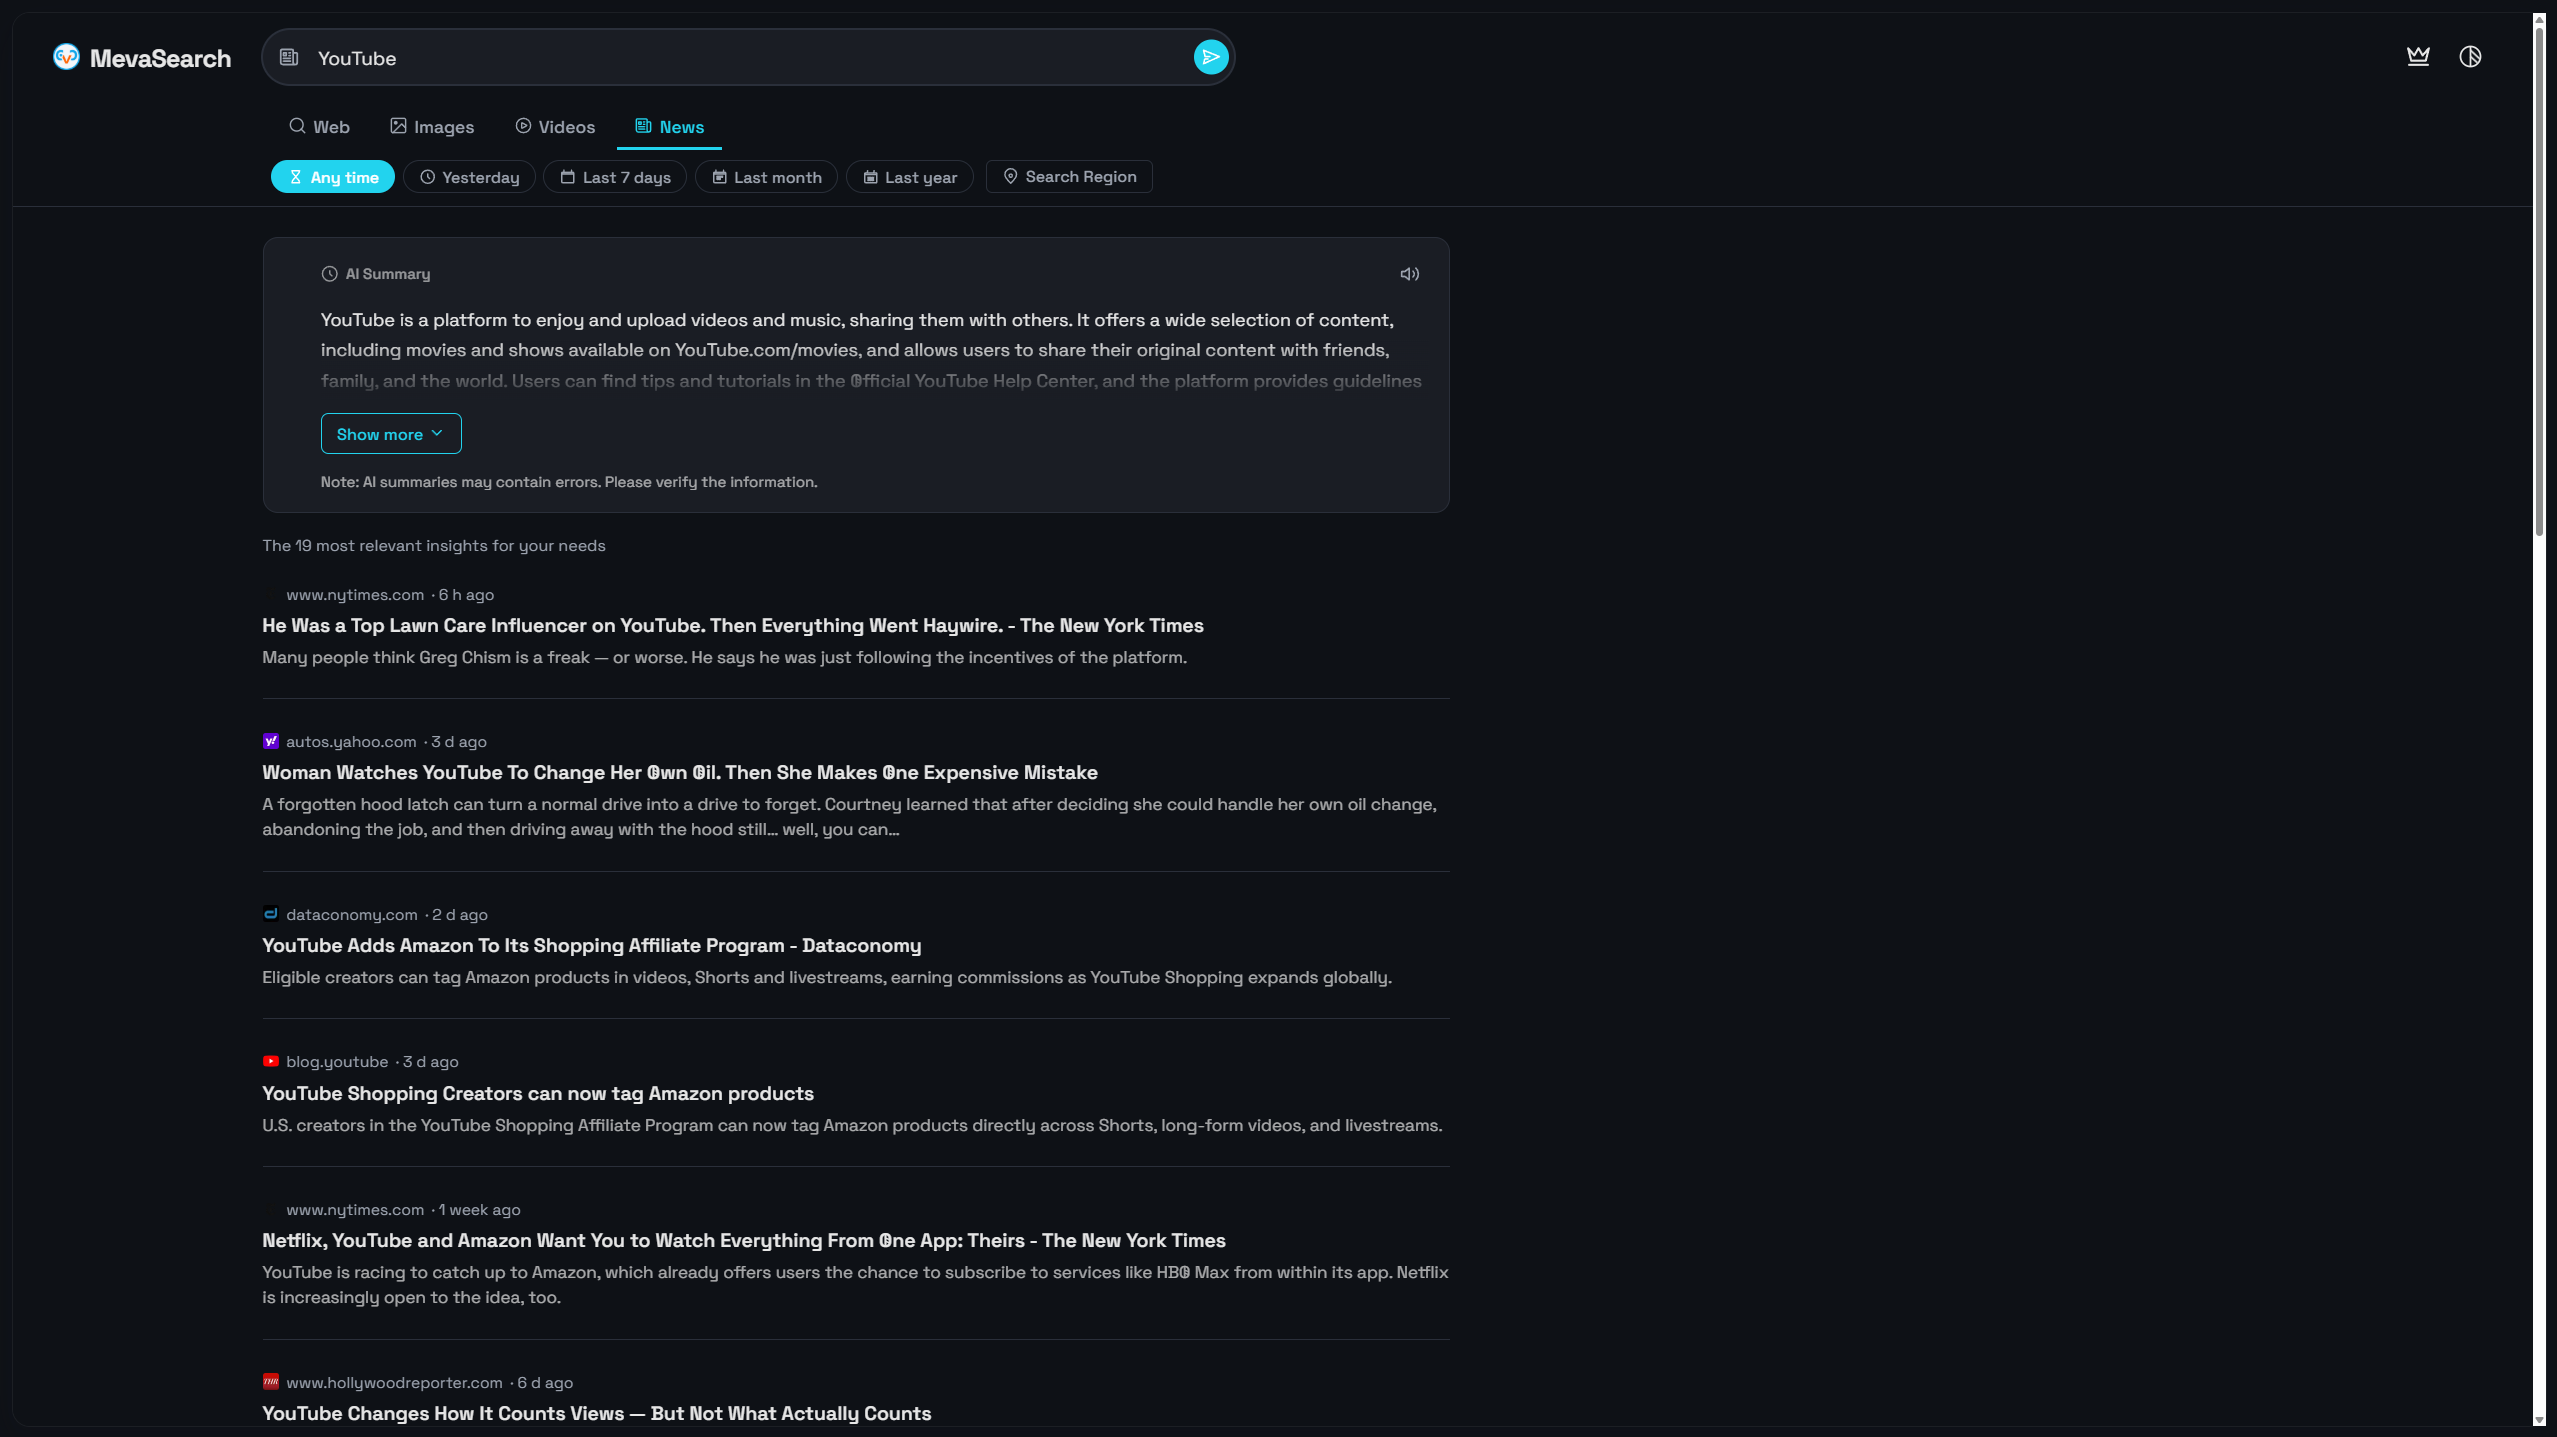Click the MevaSearch brand name text
This screenshot has width=2557, height=1437.
click(x=160, y=58)
